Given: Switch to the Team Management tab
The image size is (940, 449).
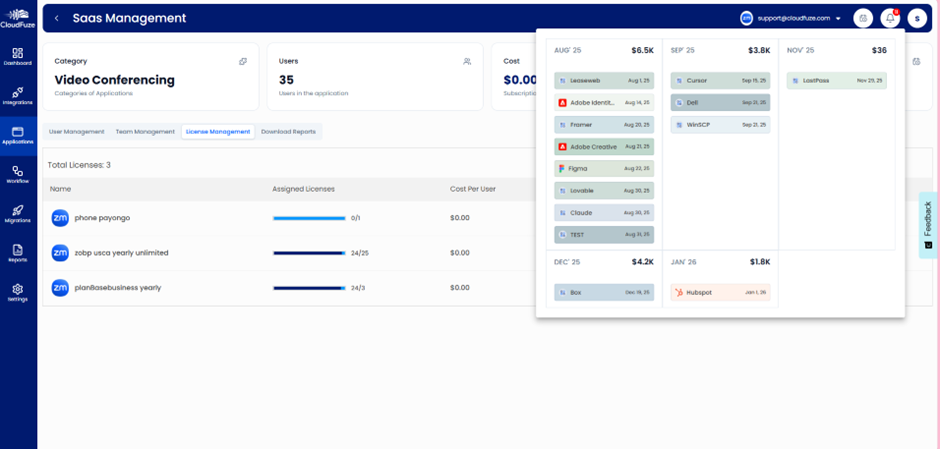Looking at the screenshot, I should (x=145, y=131).
